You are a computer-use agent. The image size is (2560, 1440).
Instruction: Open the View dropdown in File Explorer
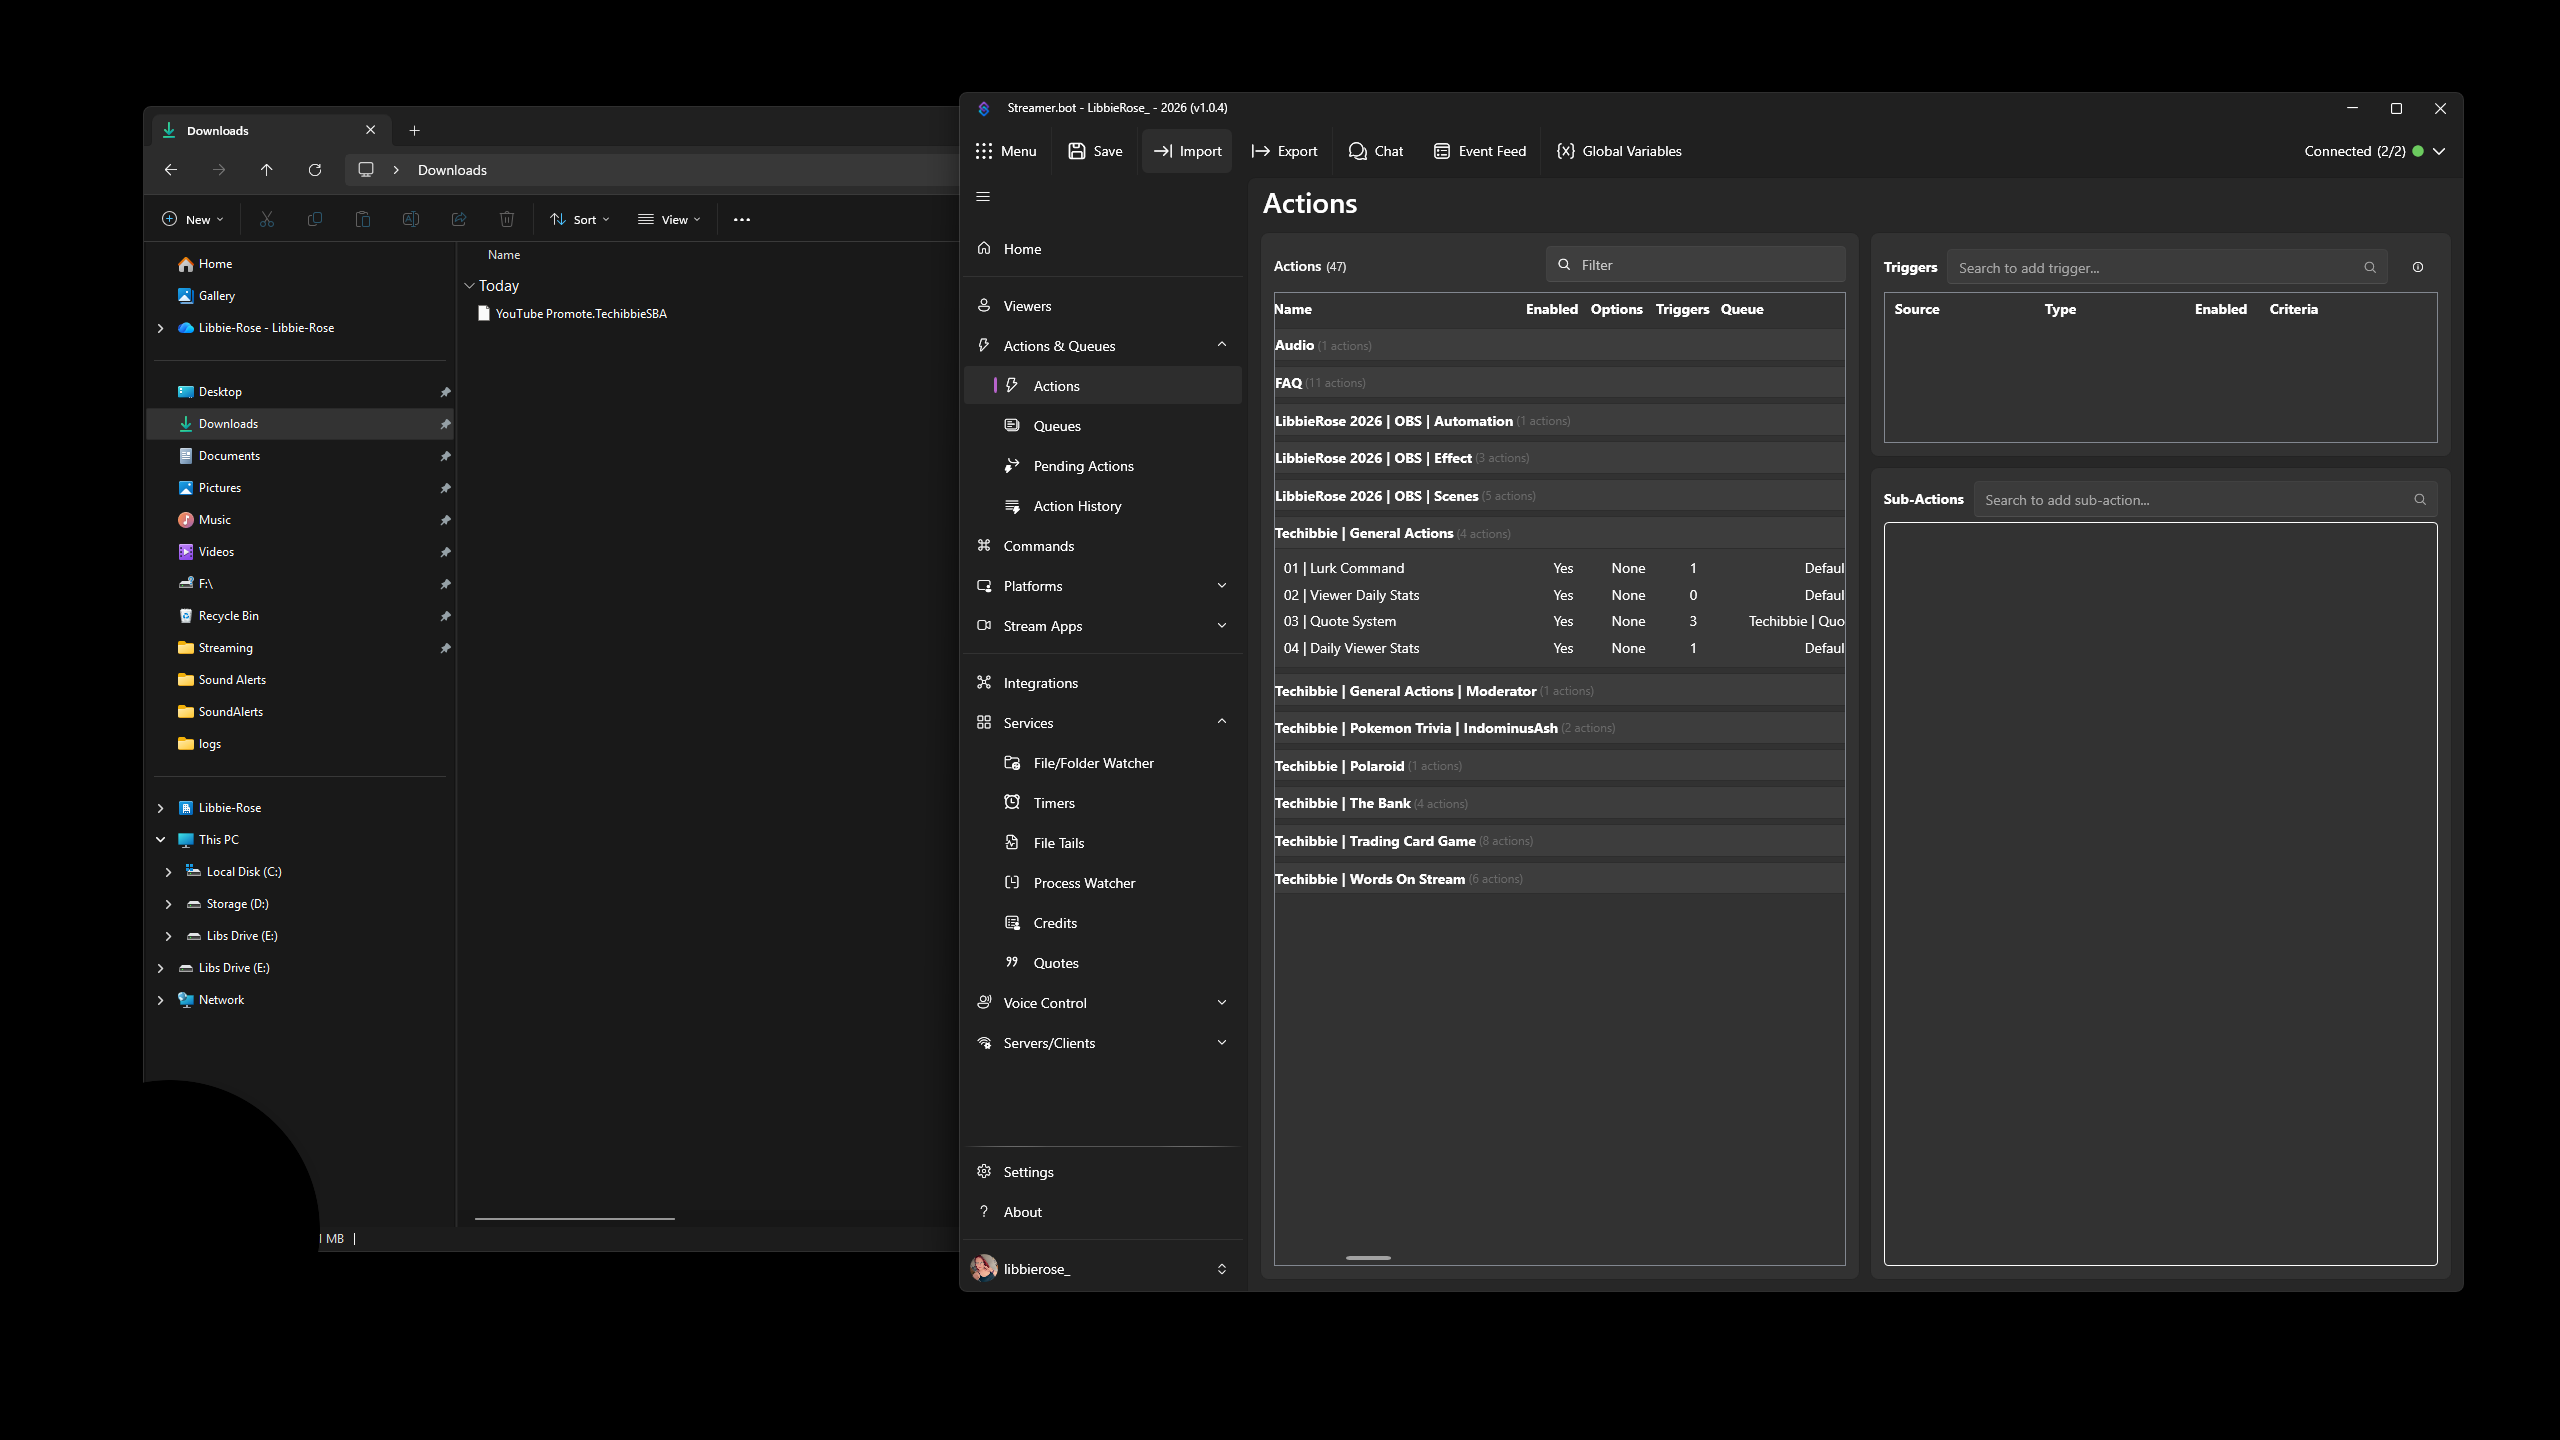point(669,219)
